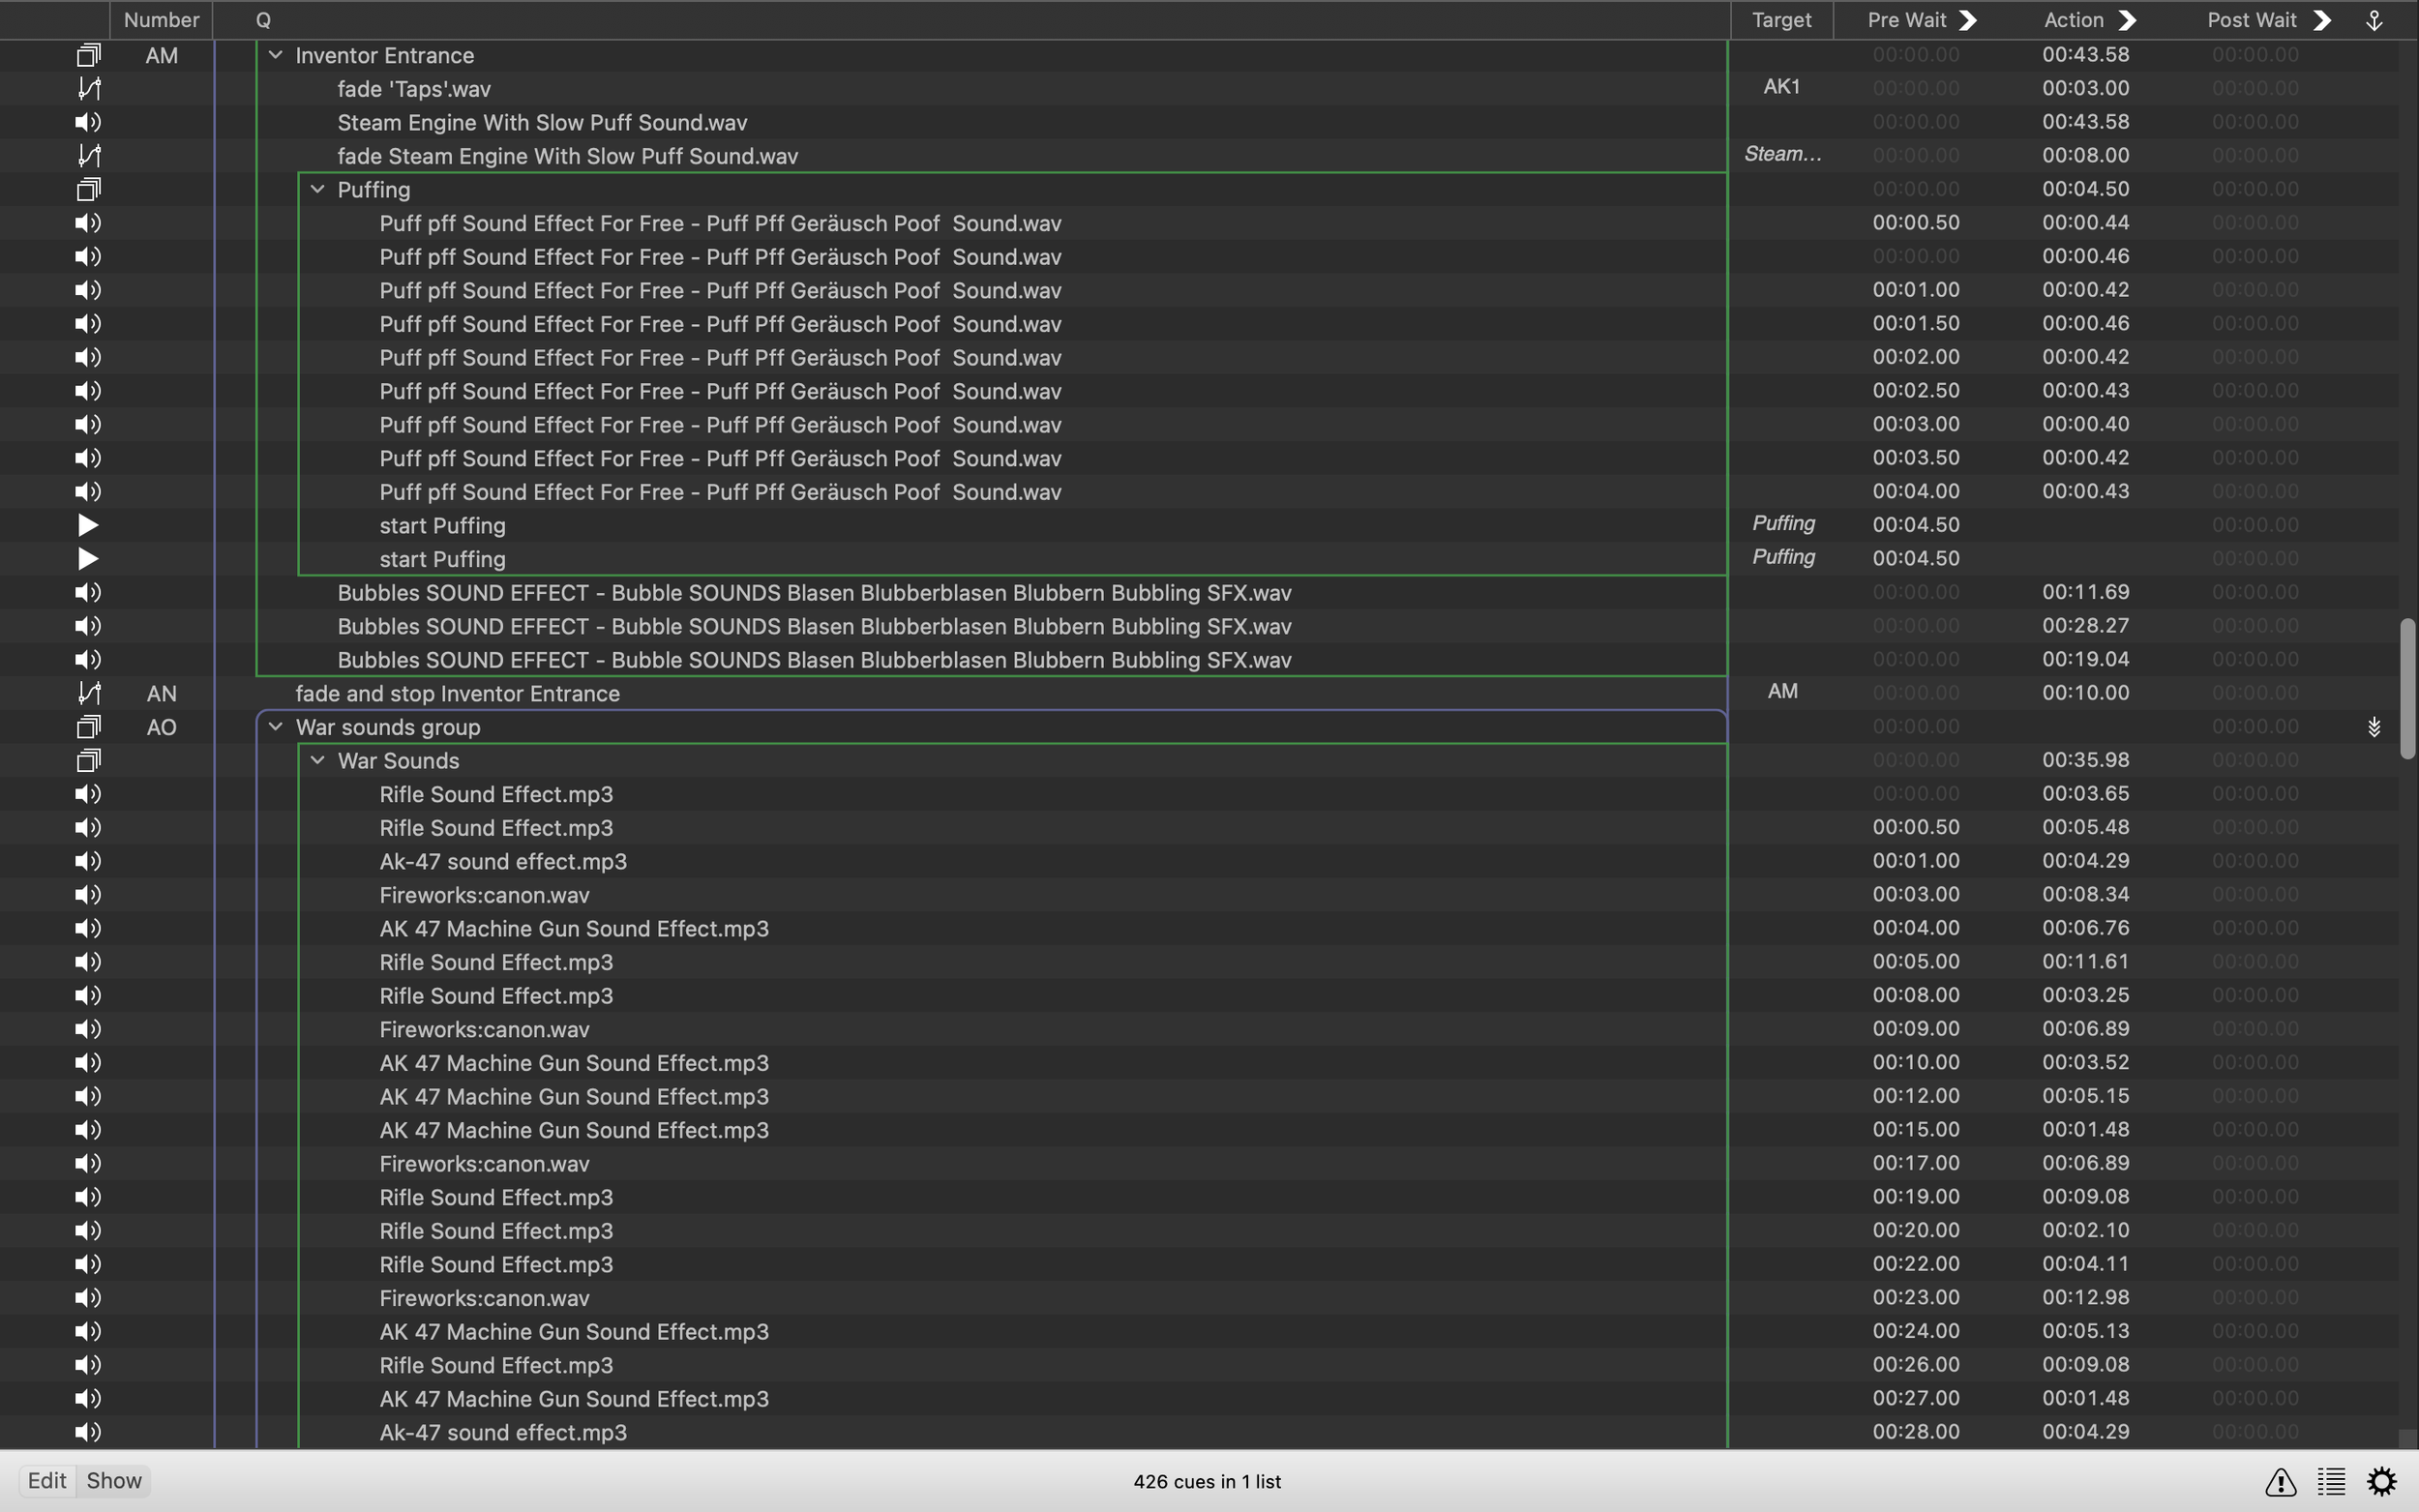2419x1512 pixels.
Task: Click the Pre Wait column header
Action: [1906, 20]
